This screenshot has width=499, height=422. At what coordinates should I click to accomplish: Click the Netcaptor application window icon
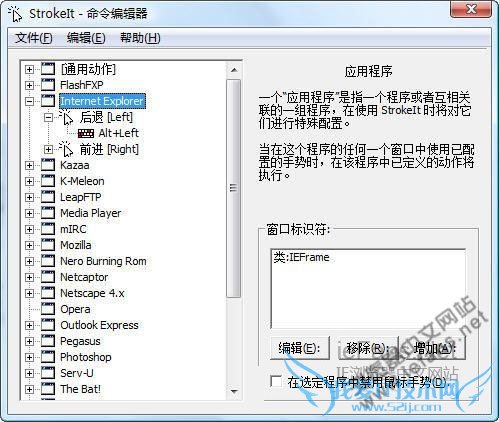click(x=48, y=277)
